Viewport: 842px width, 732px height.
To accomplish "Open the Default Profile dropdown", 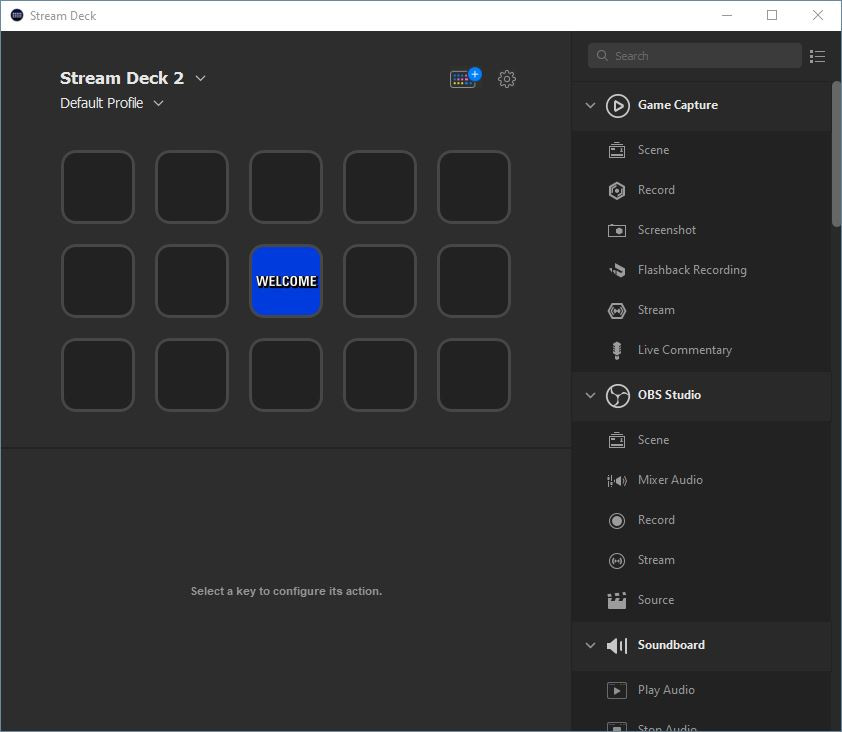I will (x=158, y=103).
